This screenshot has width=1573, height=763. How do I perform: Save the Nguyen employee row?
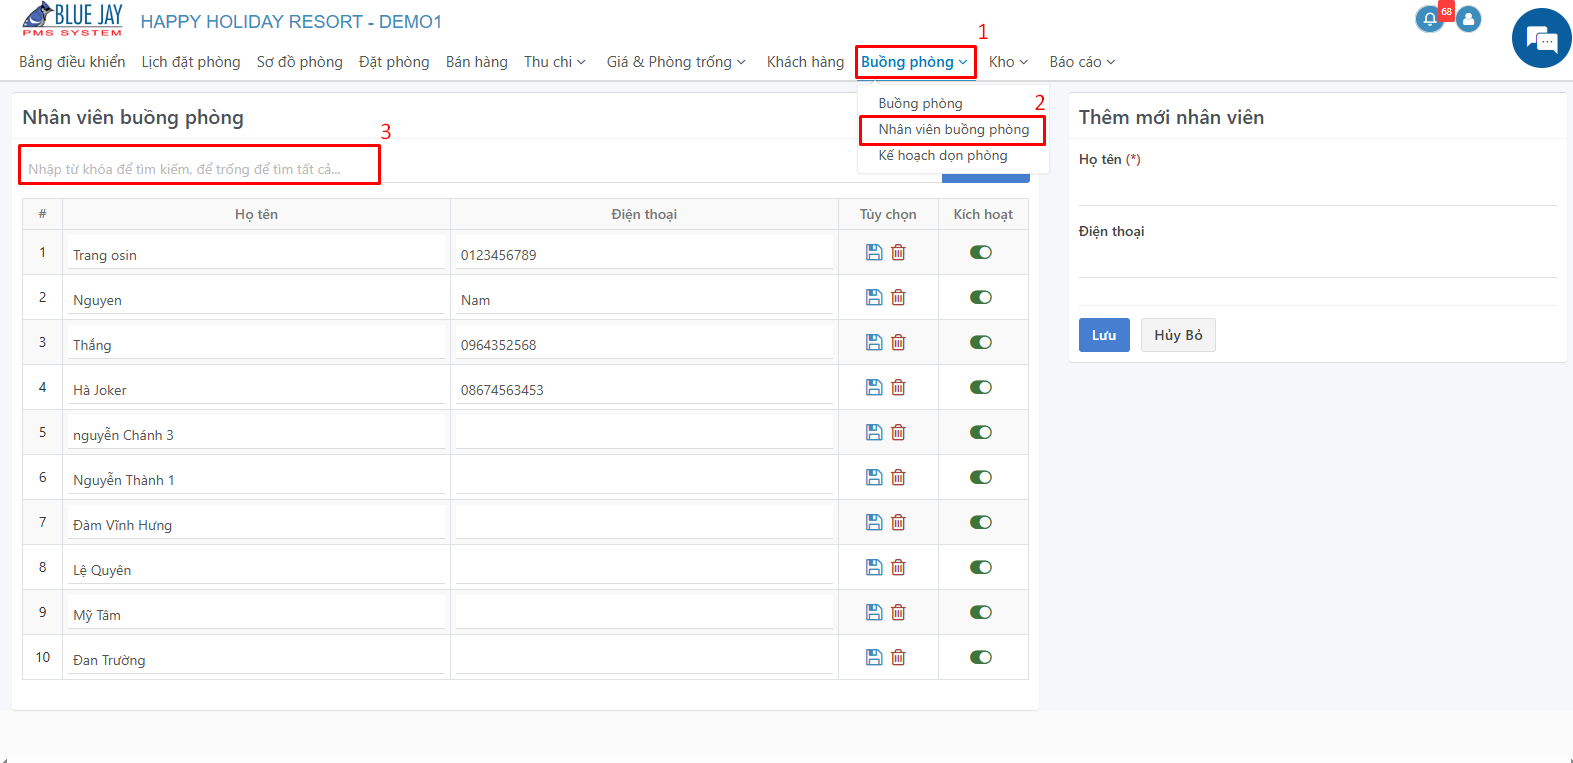874,297
